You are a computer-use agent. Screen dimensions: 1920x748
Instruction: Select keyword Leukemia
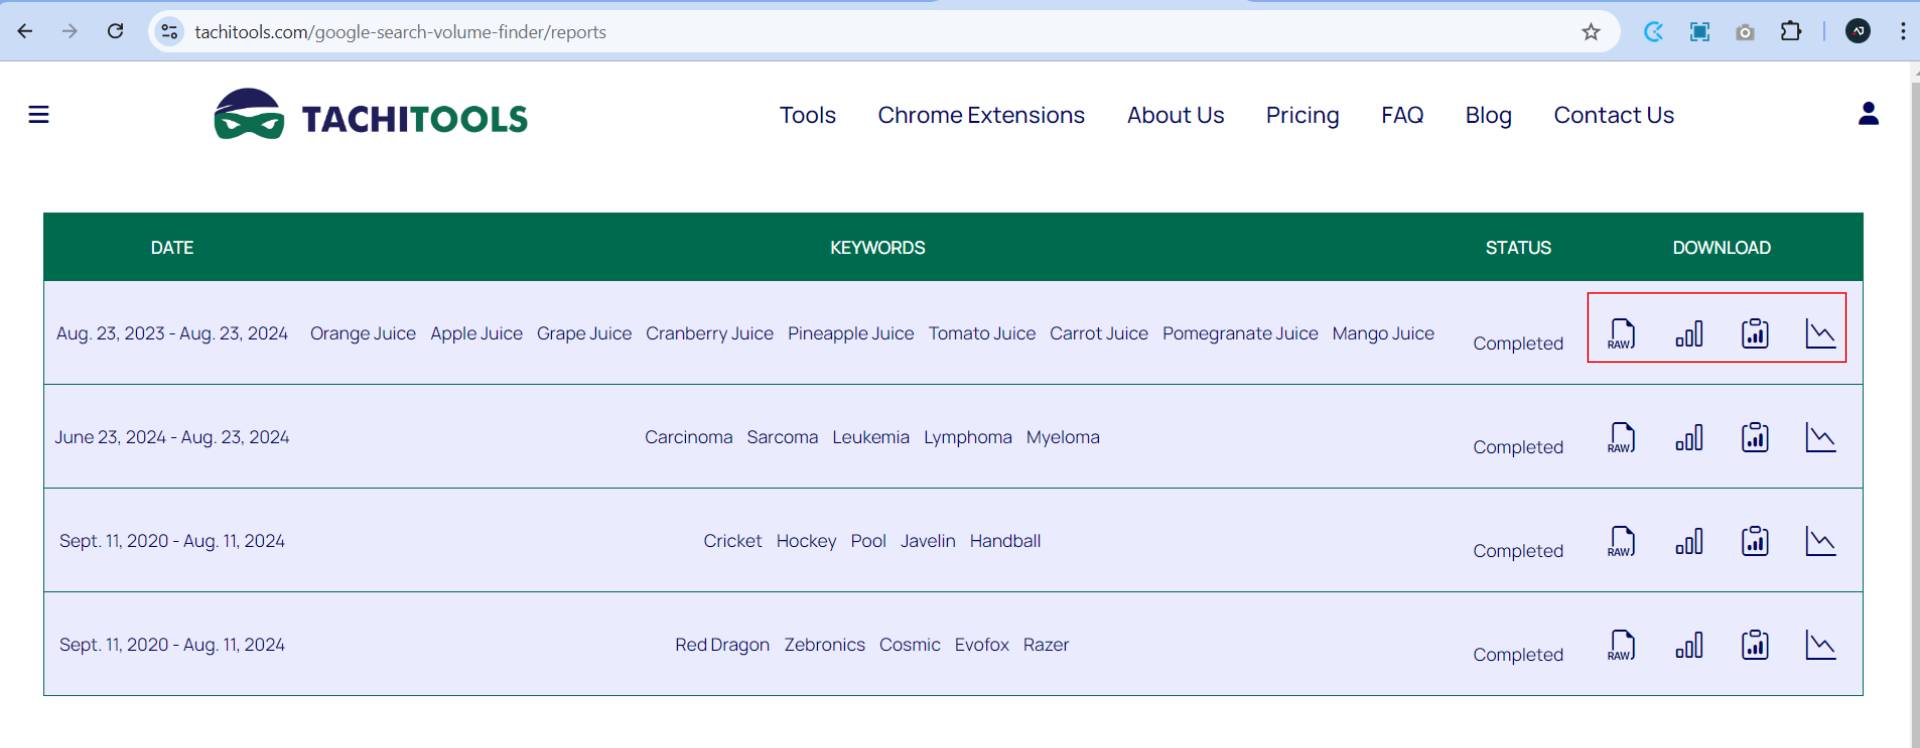click(x=870, y=438)
